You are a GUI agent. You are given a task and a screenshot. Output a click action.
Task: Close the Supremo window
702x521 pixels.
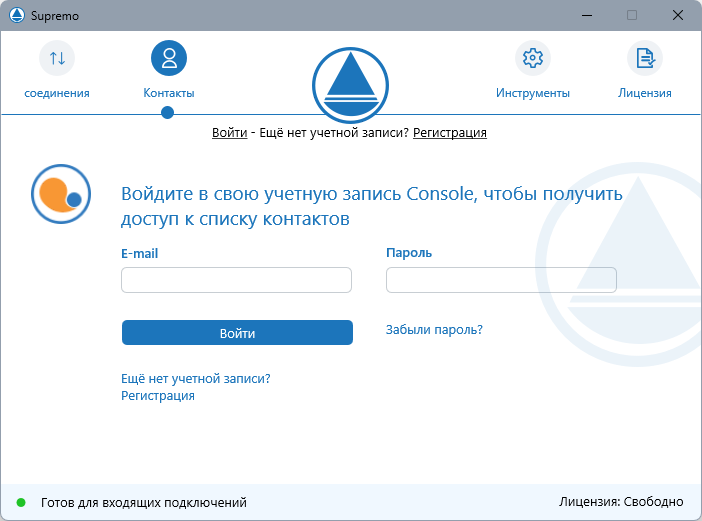tap(678, 15)
